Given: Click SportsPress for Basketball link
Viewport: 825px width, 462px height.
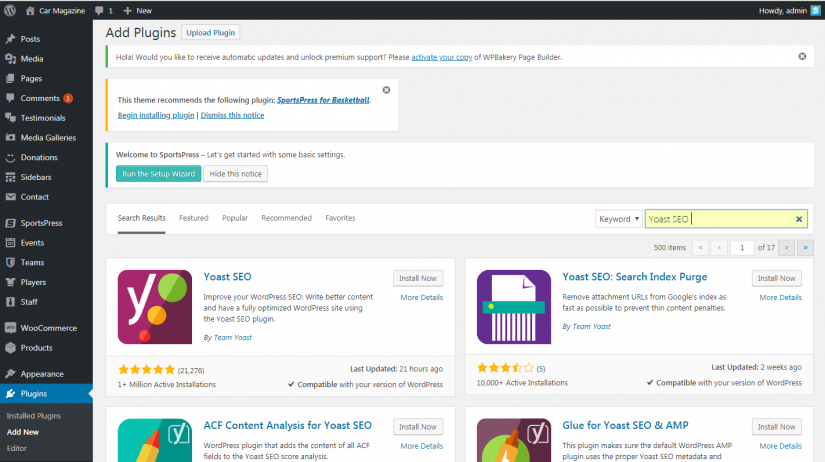Looking at the screenshot, I should click(323, 100).
